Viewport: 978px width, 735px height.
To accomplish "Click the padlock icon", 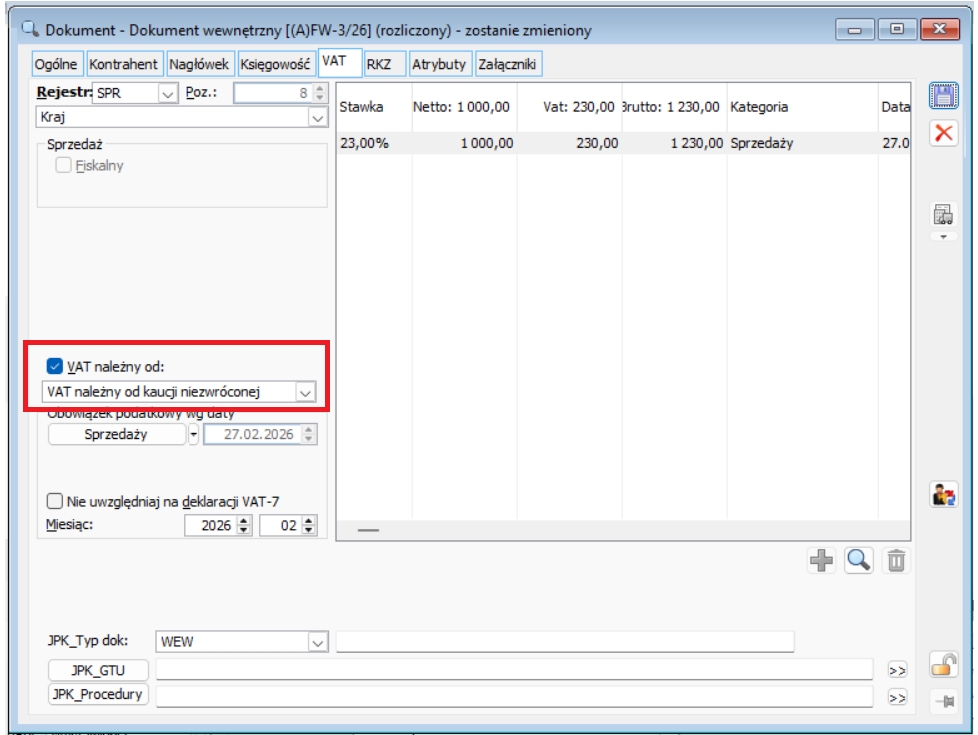I will coord(943,664).
